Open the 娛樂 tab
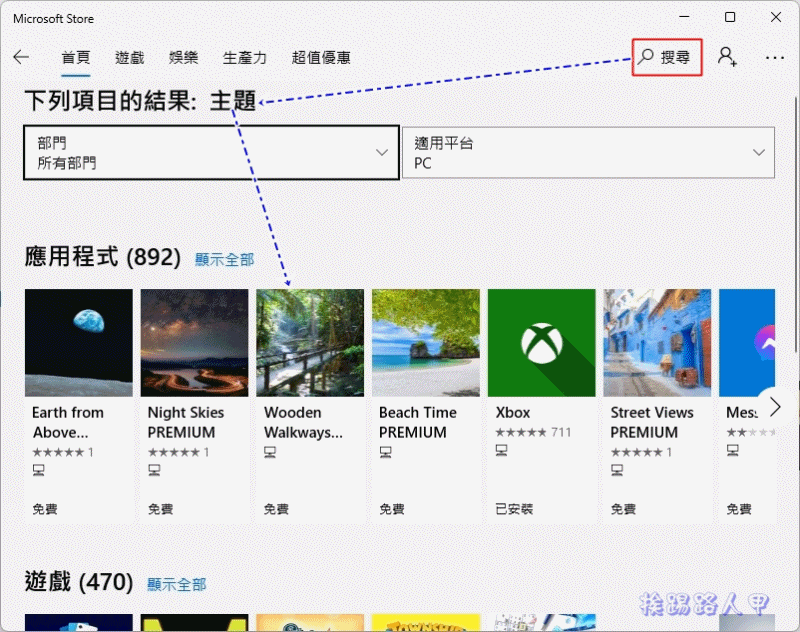The height and width of the screenshot is (632, 800). click(184, 58)
